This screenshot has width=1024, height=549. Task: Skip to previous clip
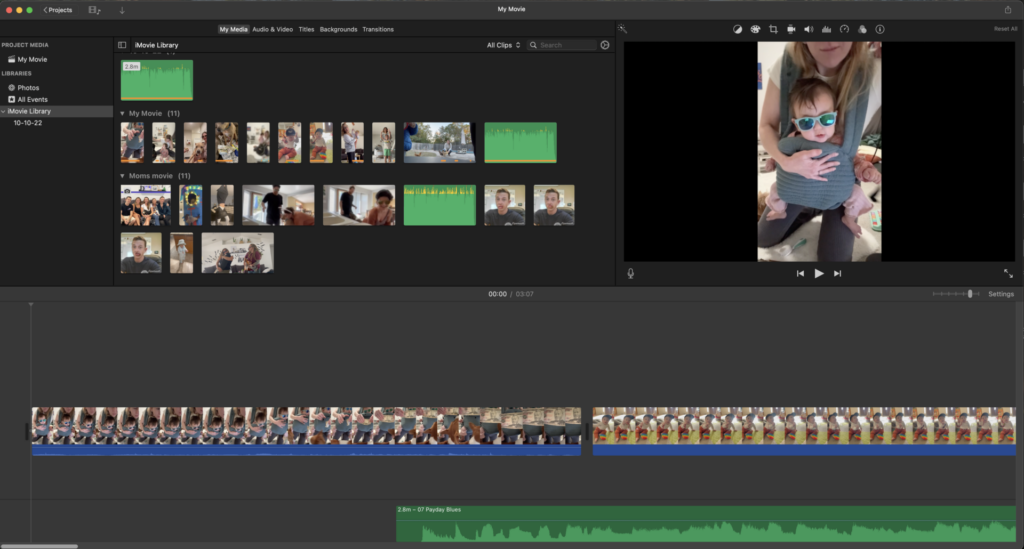coord(800,274)
